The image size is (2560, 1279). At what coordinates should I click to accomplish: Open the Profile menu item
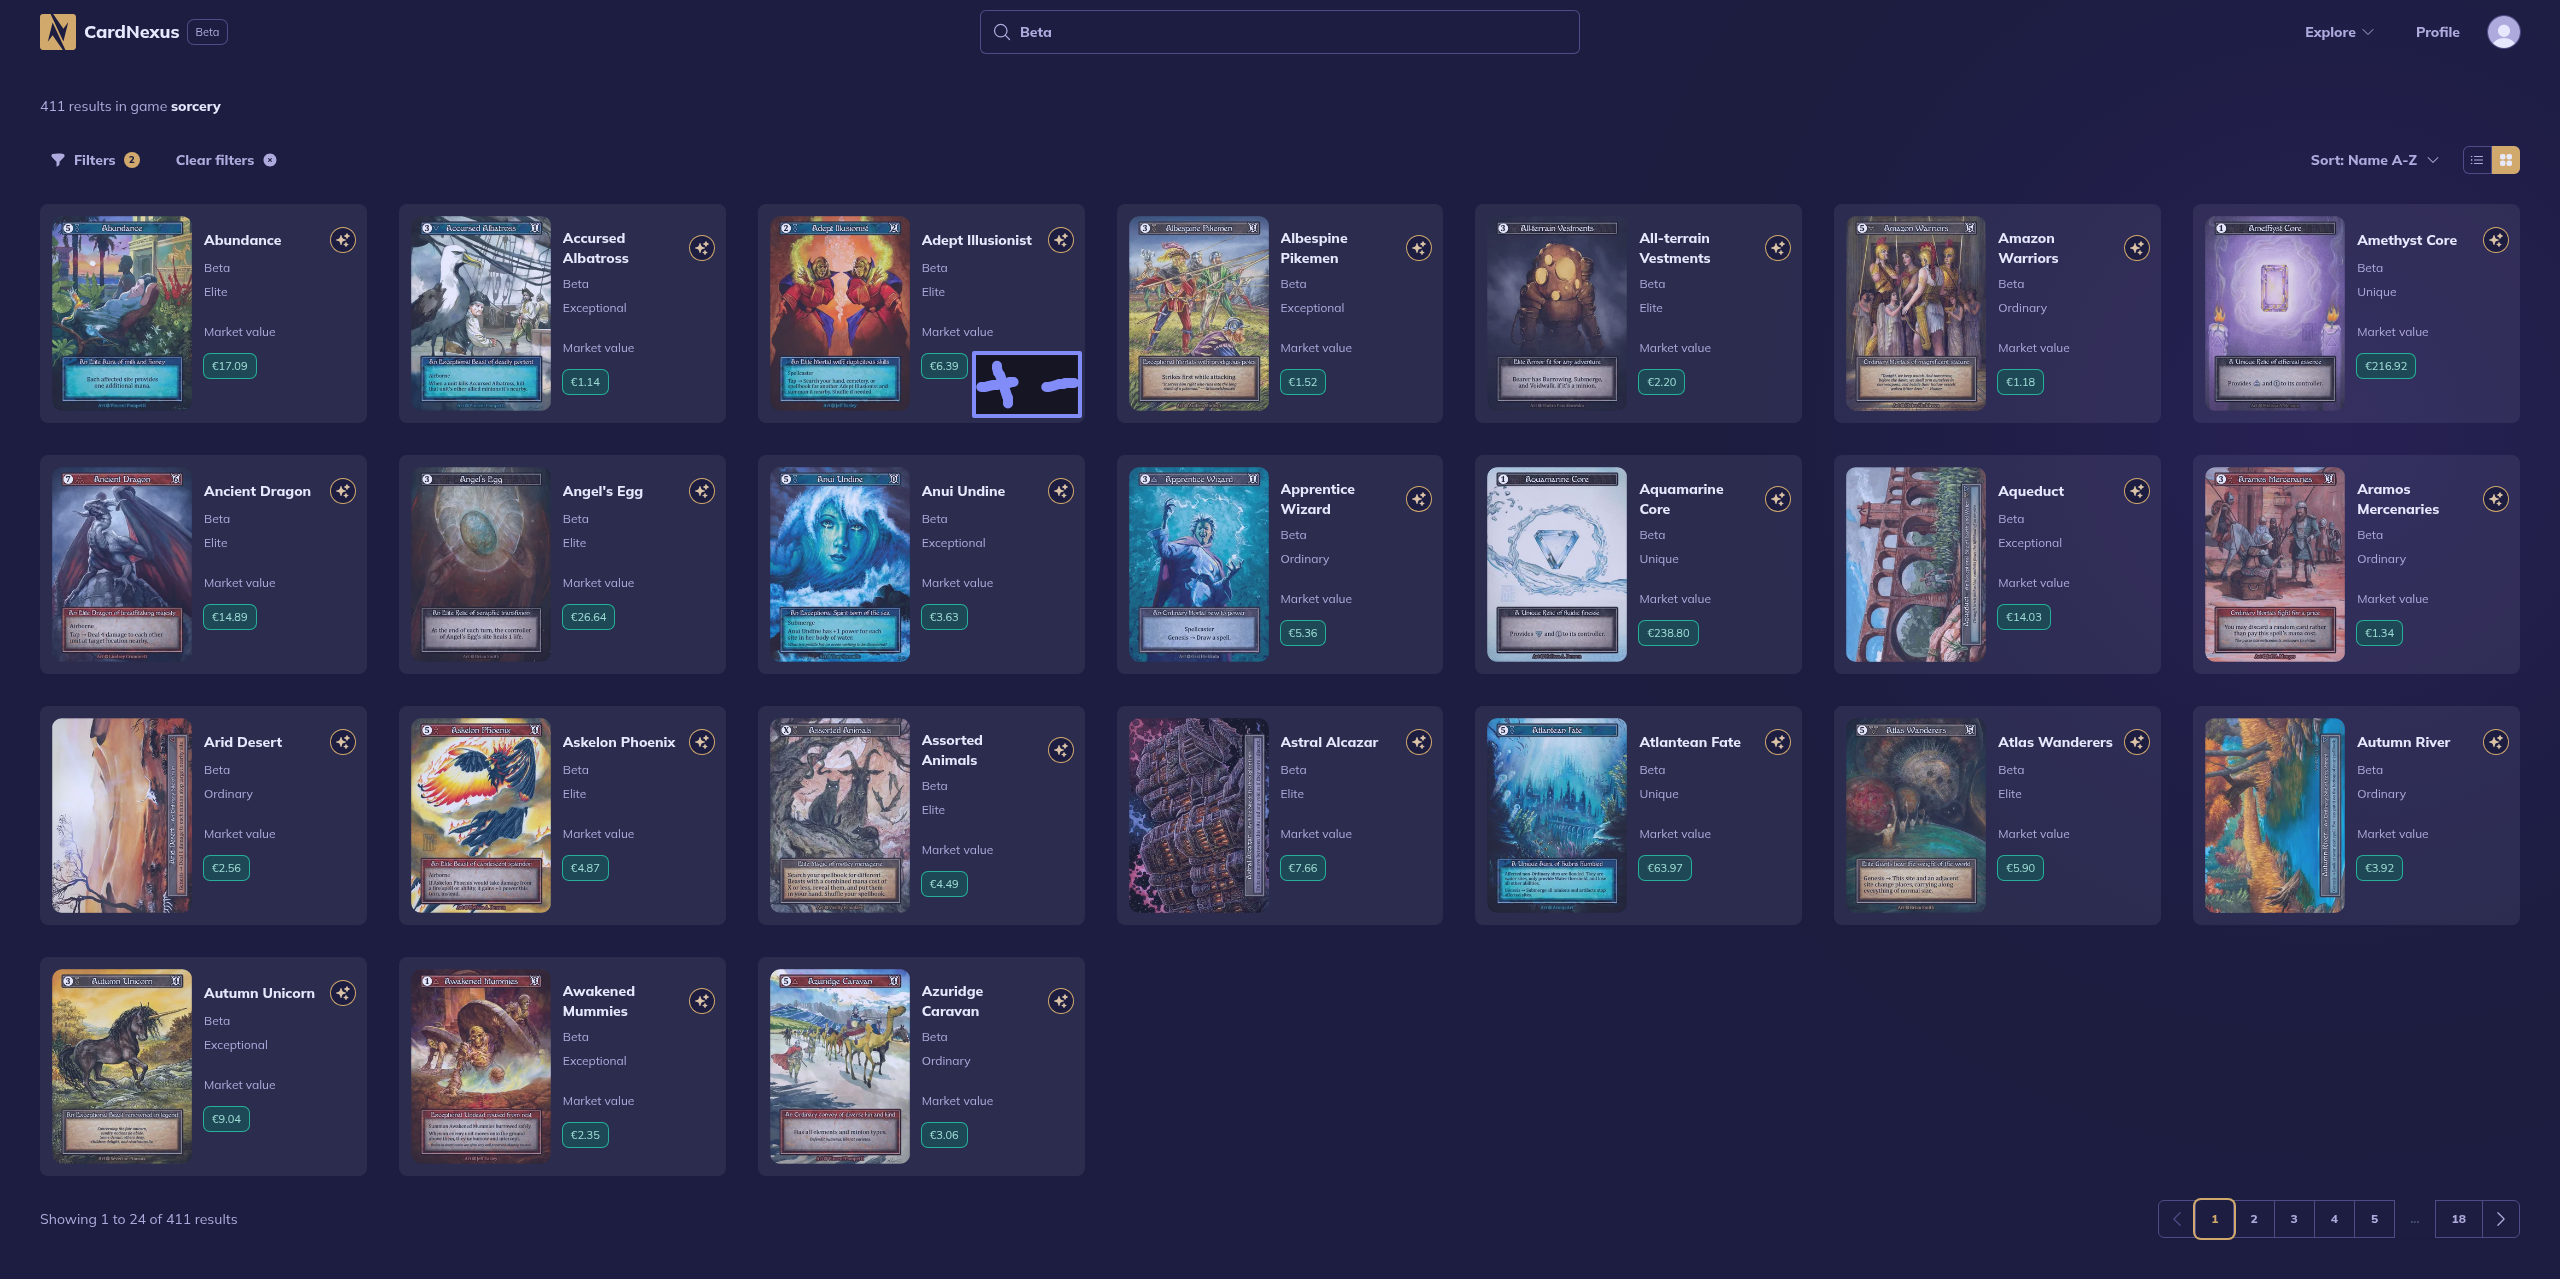[x=2437, y=32]
